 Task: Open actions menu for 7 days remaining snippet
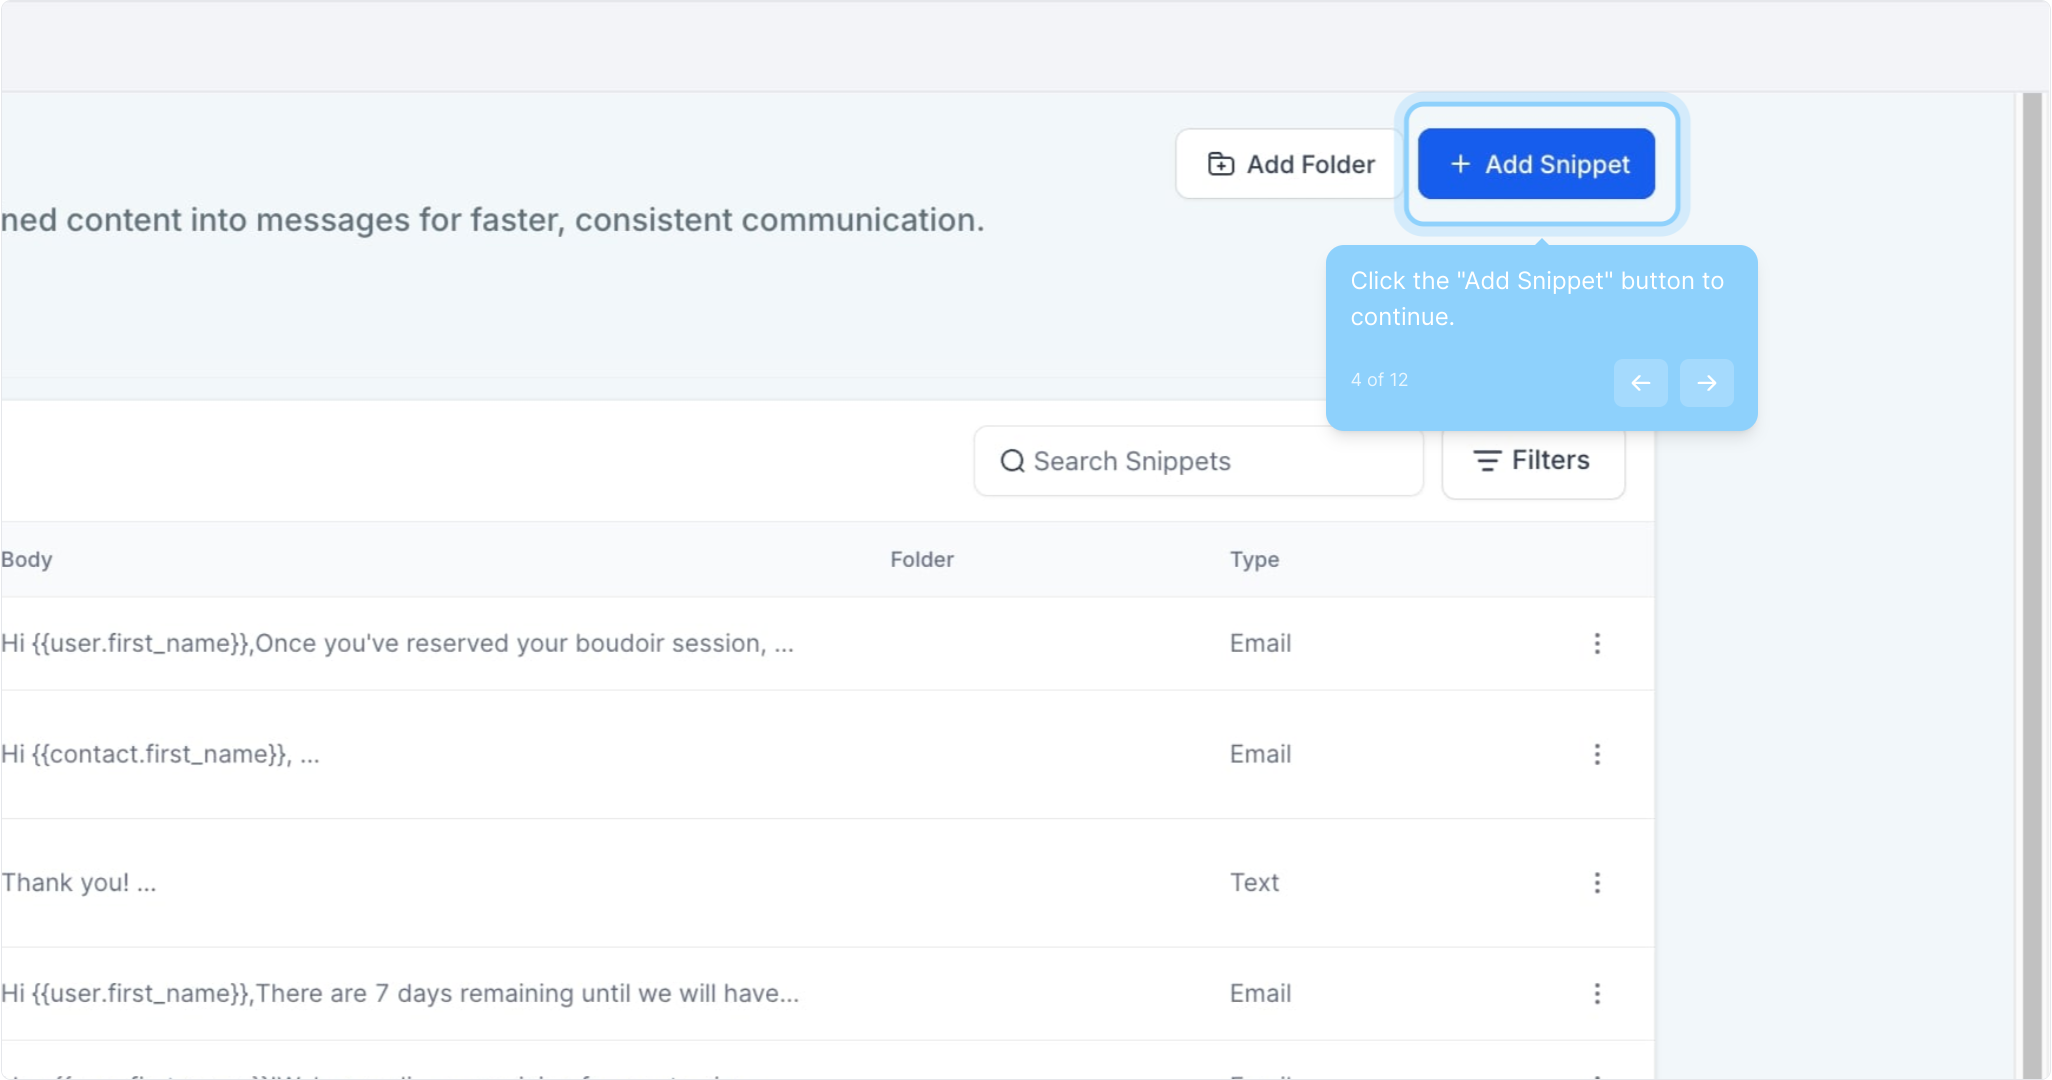(1597, 994)
